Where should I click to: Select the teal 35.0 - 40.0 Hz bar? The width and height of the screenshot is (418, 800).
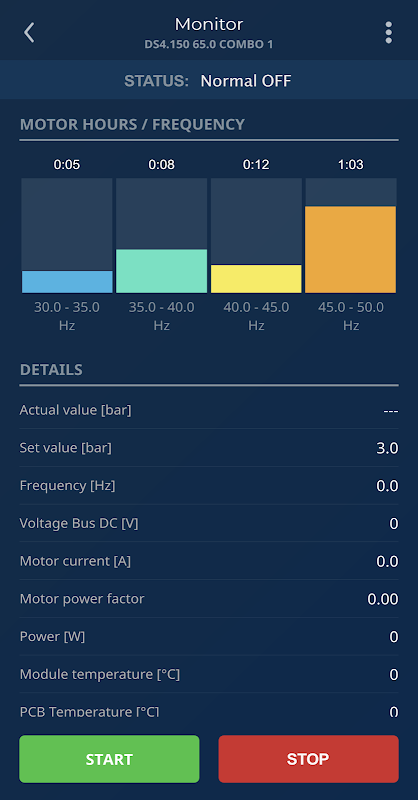tap(161, 271)
